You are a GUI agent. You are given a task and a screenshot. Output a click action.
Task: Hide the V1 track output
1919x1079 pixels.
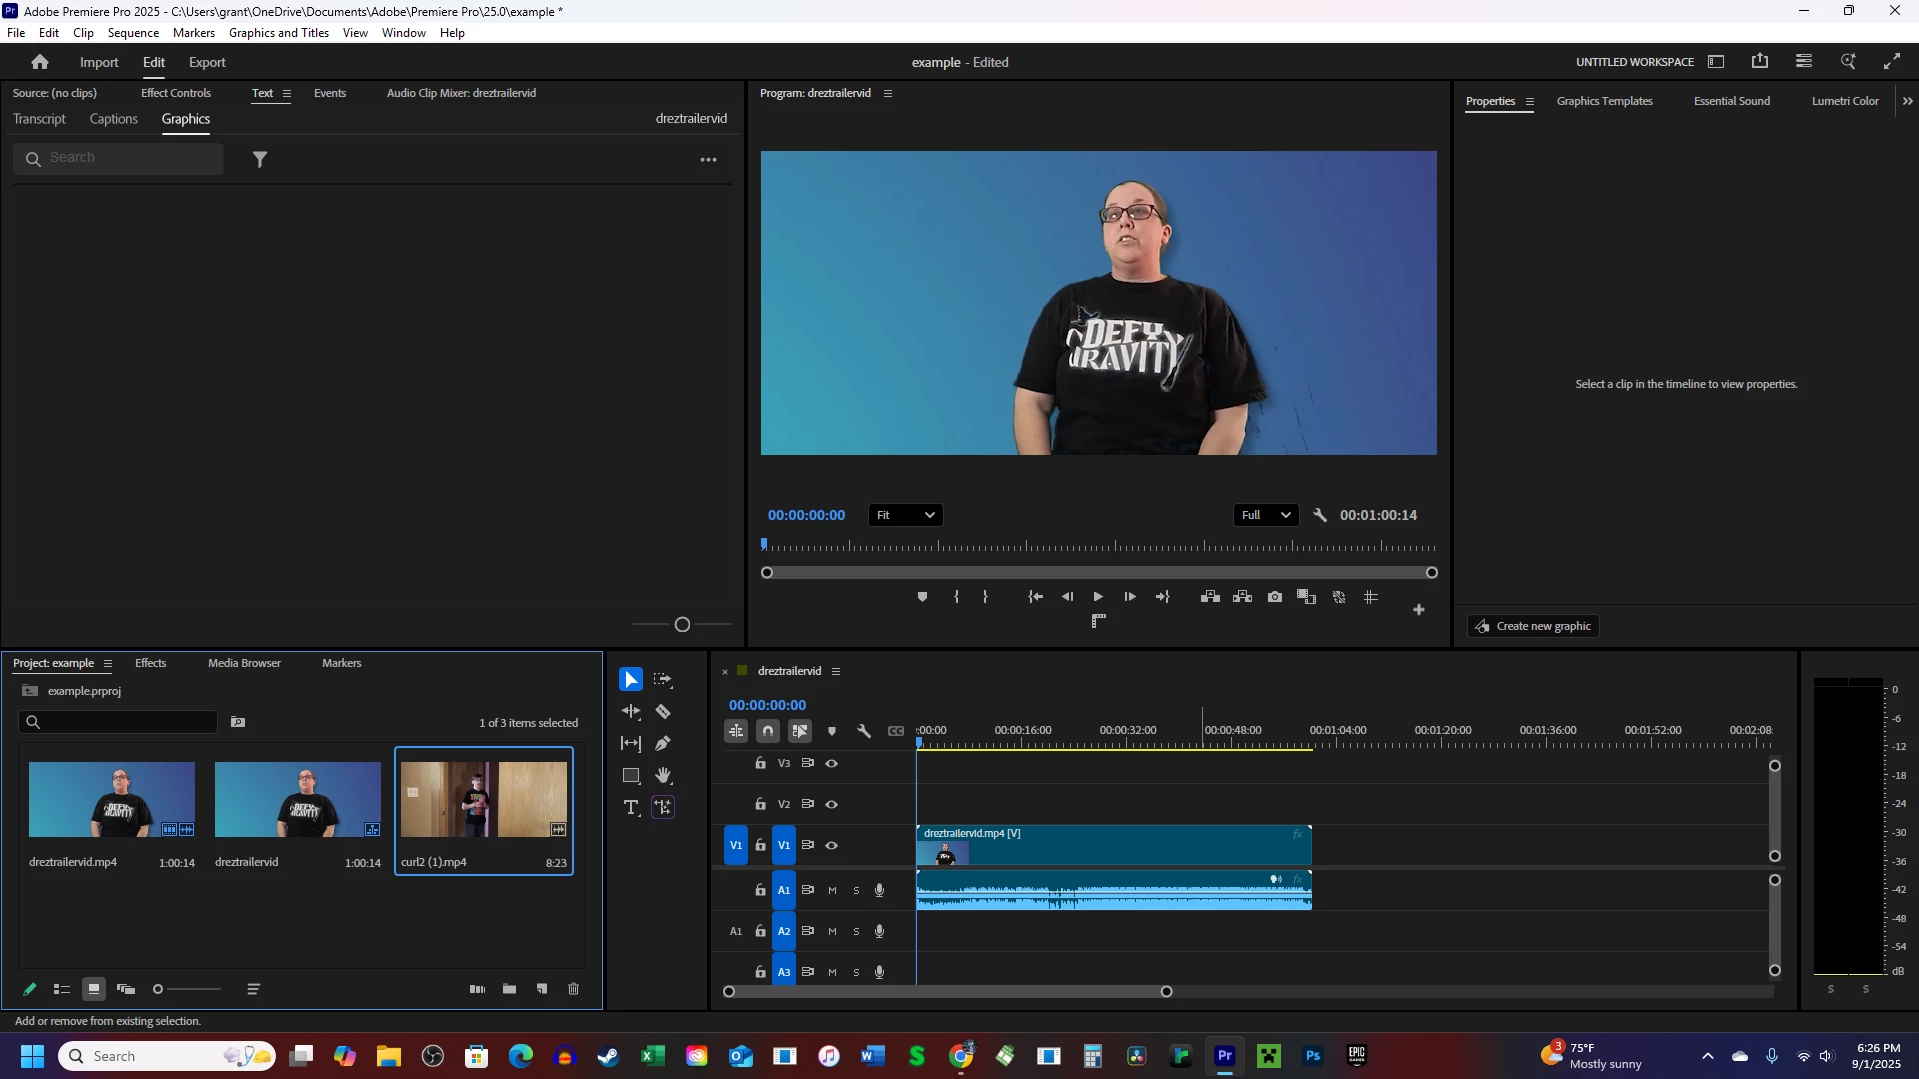tap(832, 846)
